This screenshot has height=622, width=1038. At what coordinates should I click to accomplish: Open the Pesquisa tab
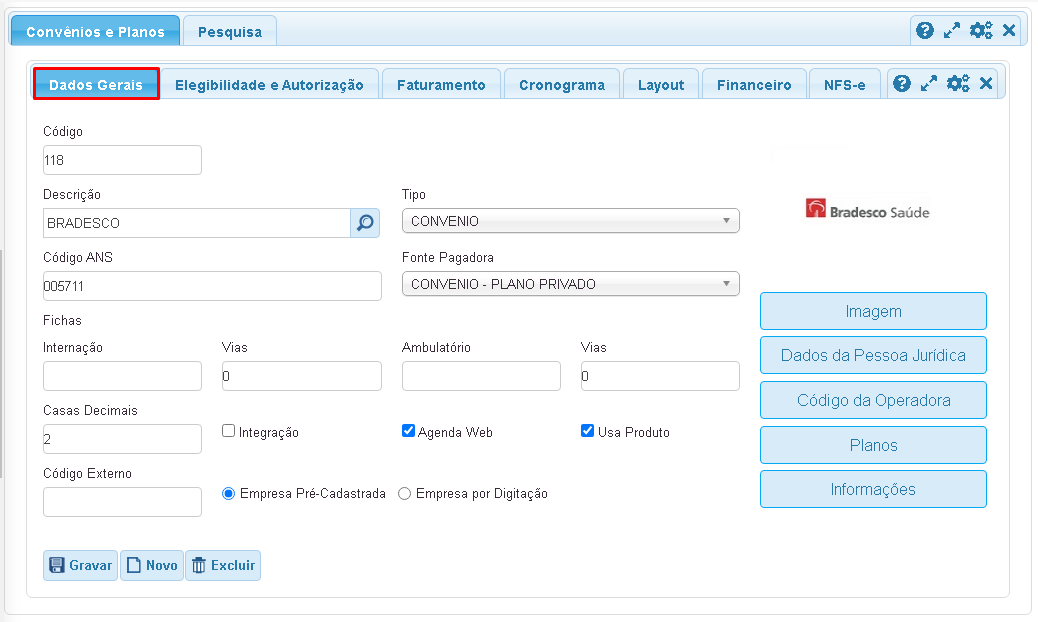tap(230, 31)
